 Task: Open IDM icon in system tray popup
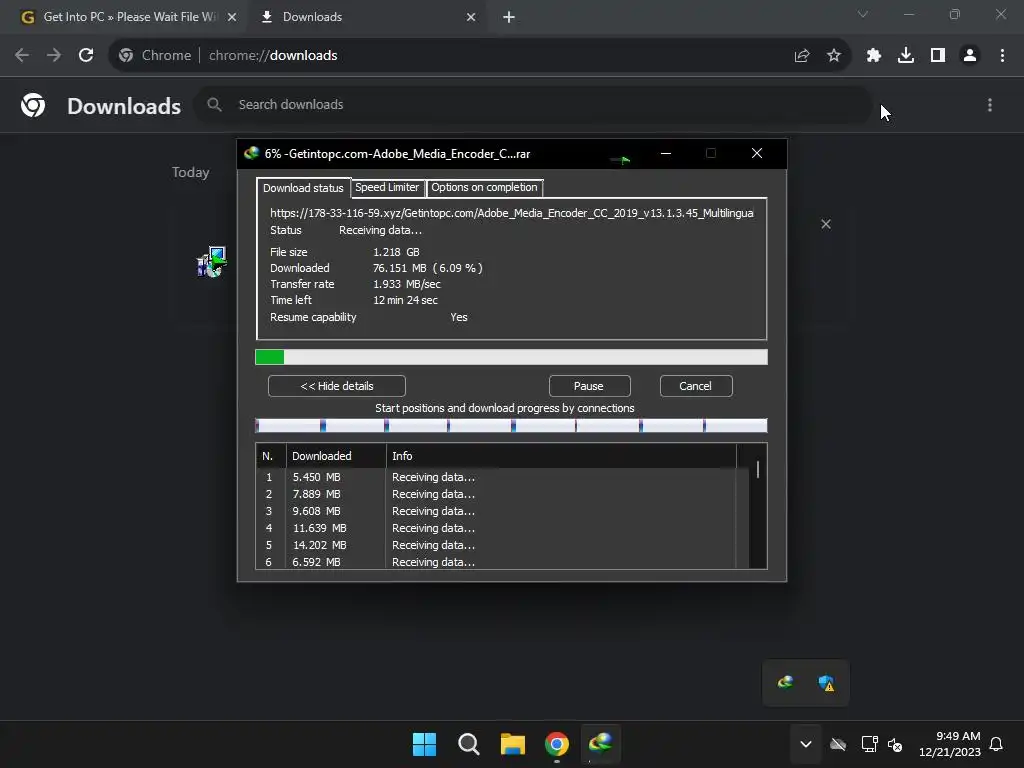(x=786, y=683)
